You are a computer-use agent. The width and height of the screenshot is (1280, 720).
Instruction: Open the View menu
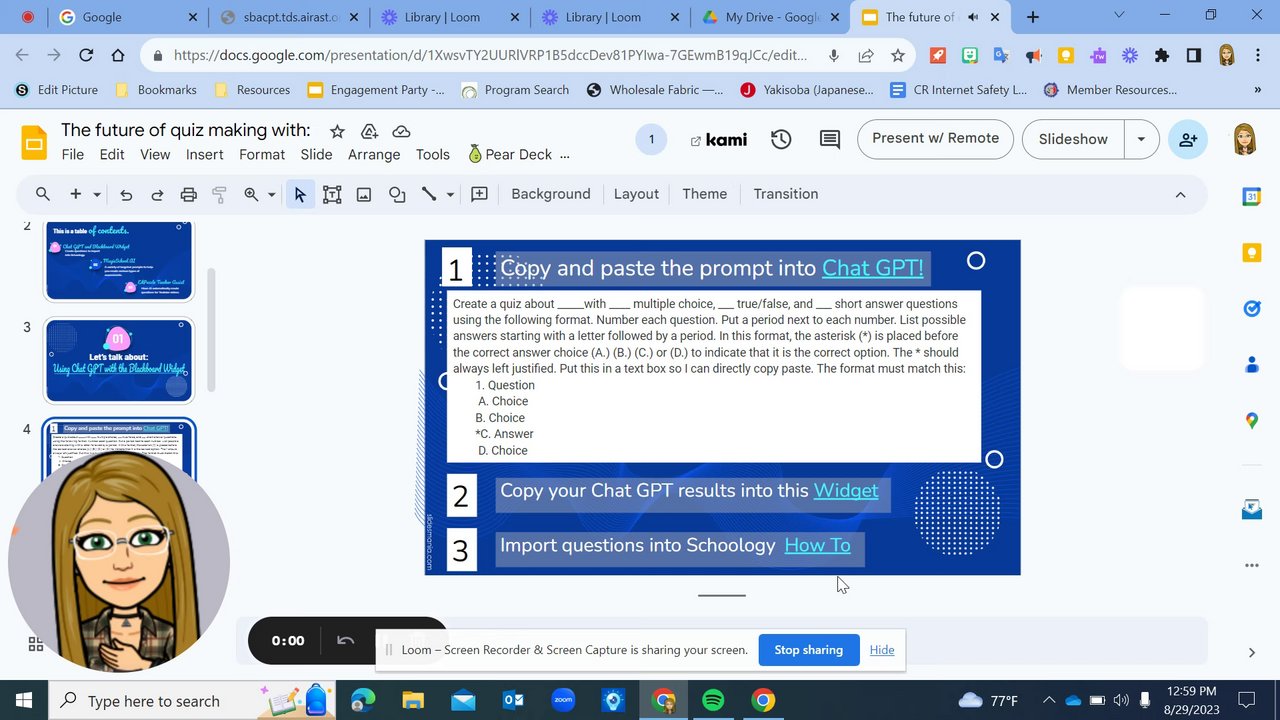pos(155,154)
